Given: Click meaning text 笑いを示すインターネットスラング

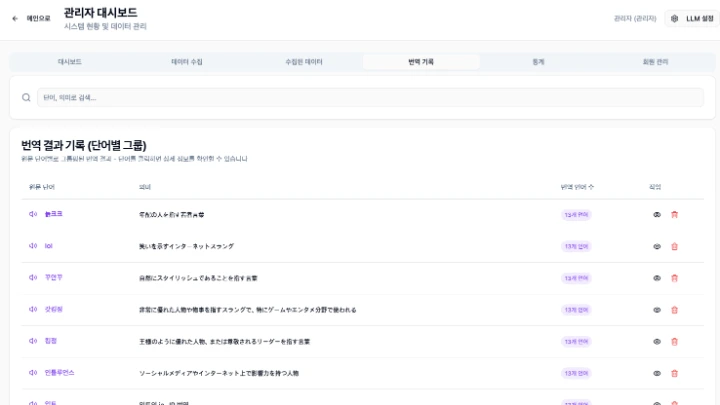Looking at the screenshot, I should (x=186, y=247).
